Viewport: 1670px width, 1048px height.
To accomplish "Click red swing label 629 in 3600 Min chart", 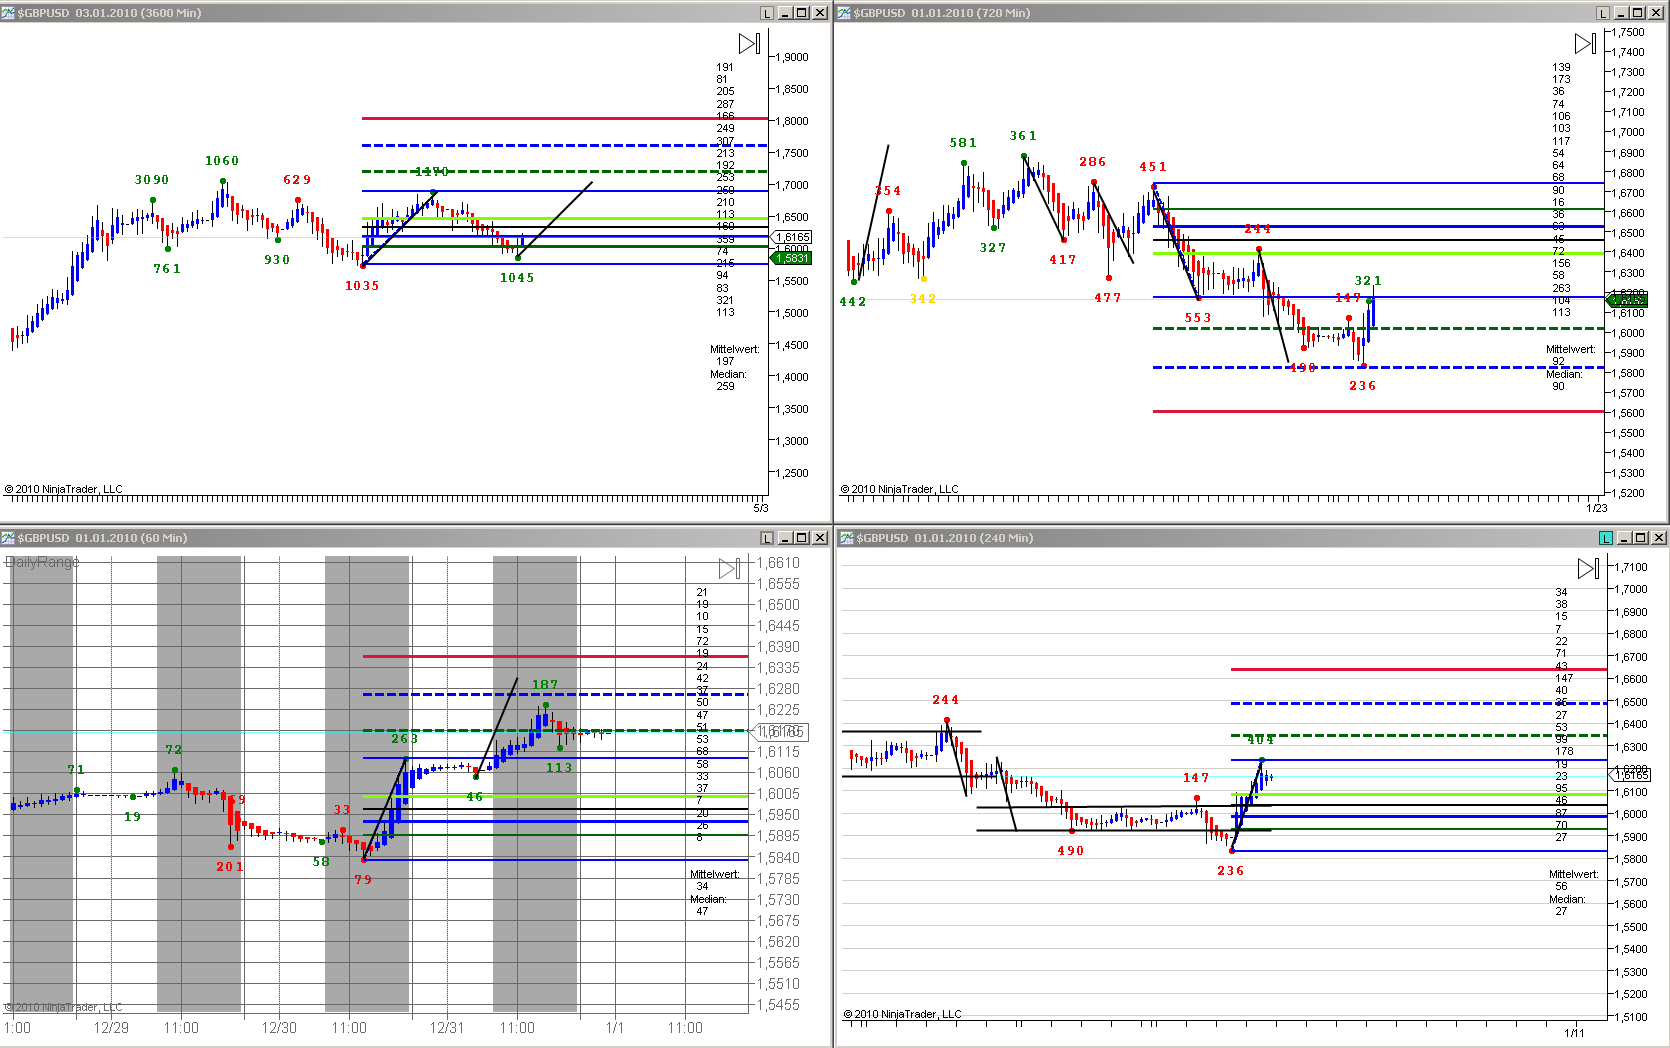I will pyautogui.click(x=297, y=180).
